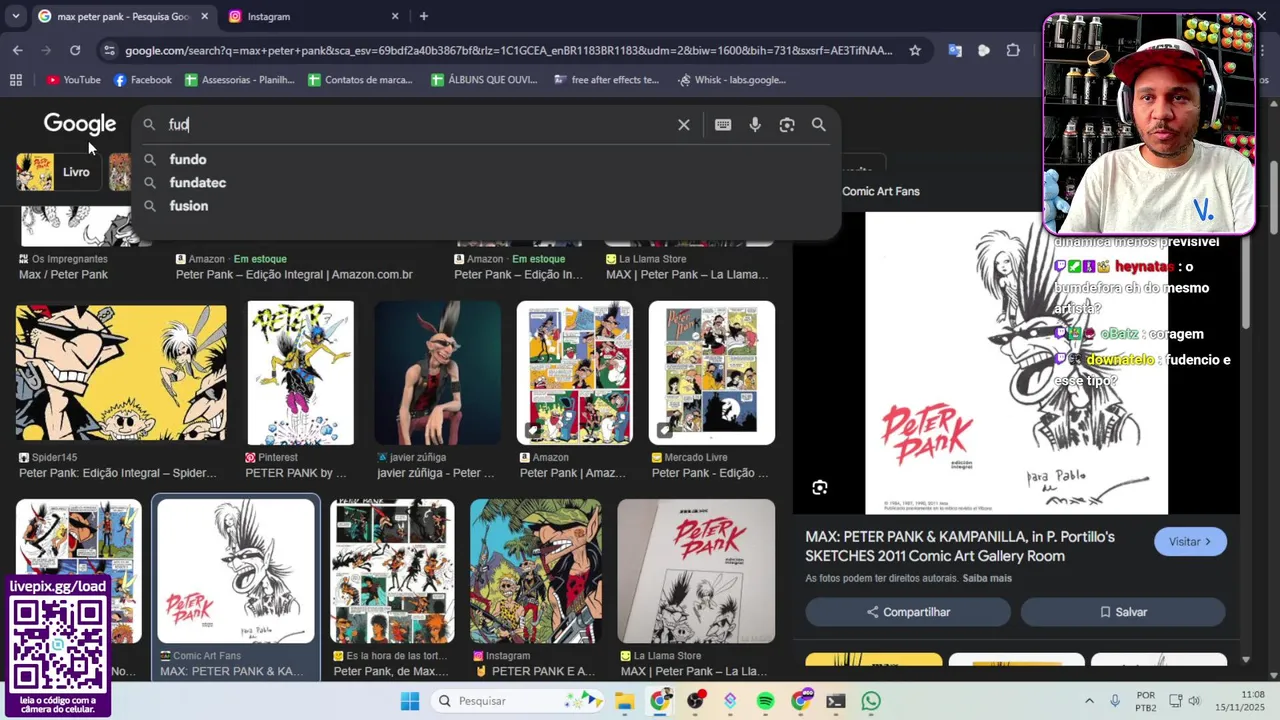1280x720 pixels.
Task: Click the browser address bar URL
Action: [509, 50]
